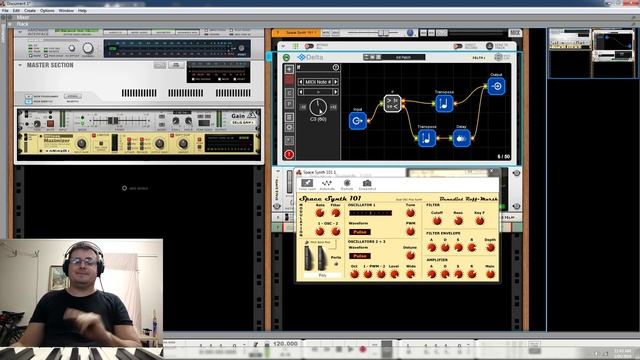
Task: Open the Help menu
Action: pyautogui.click(x=82, y=11)
